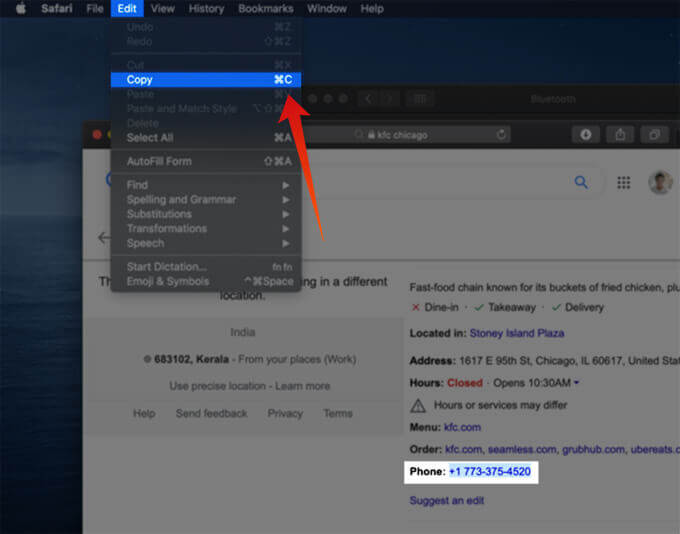Open the History menu
The height and width of the screenshot is (534, 680).
click(x=206, y=9)
